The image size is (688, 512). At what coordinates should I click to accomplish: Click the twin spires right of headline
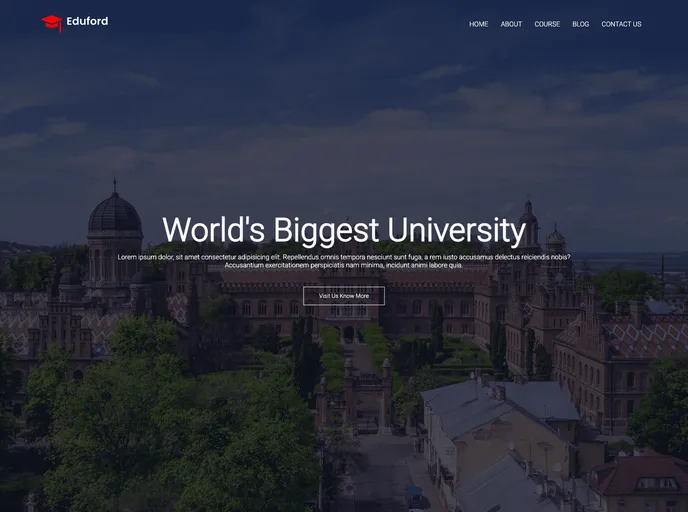540,232
